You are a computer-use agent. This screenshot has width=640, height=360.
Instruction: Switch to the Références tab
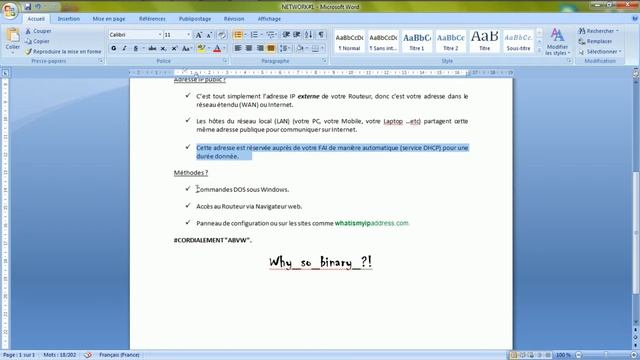coord(152,19)
